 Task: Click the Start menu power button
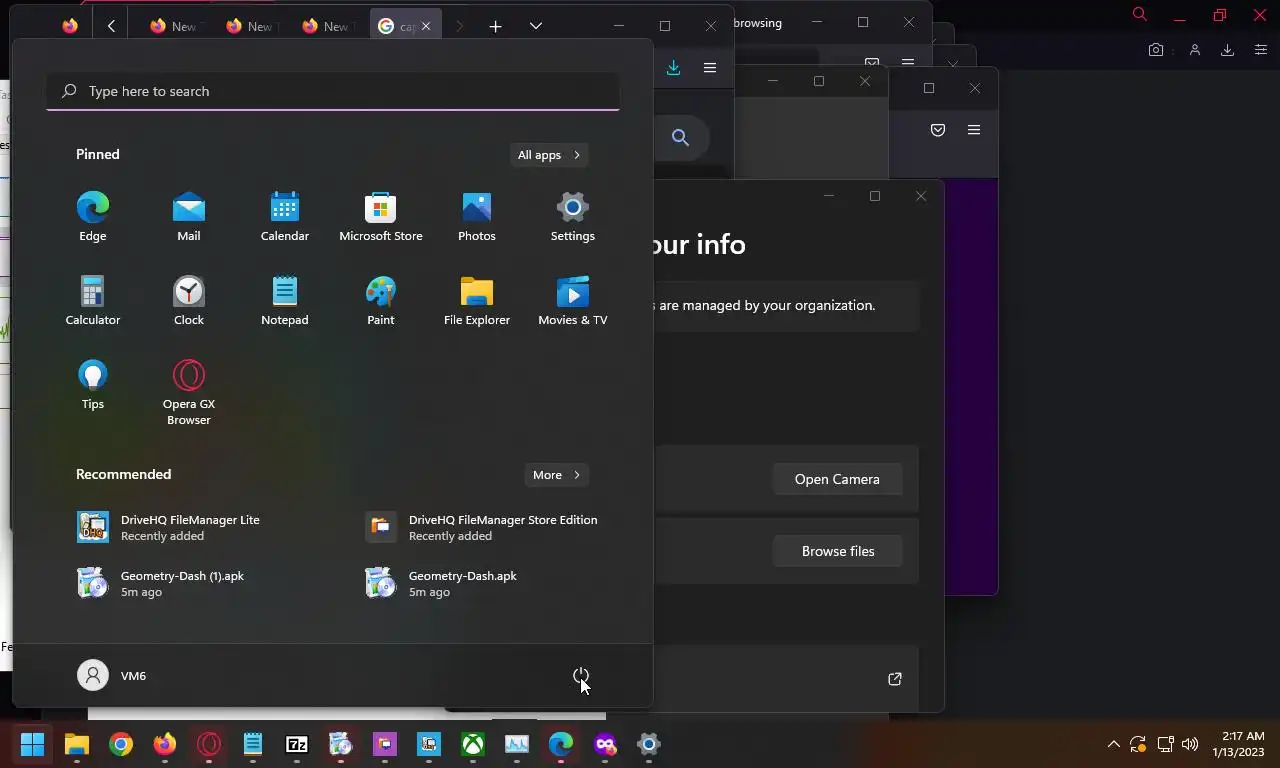(581, 676)
